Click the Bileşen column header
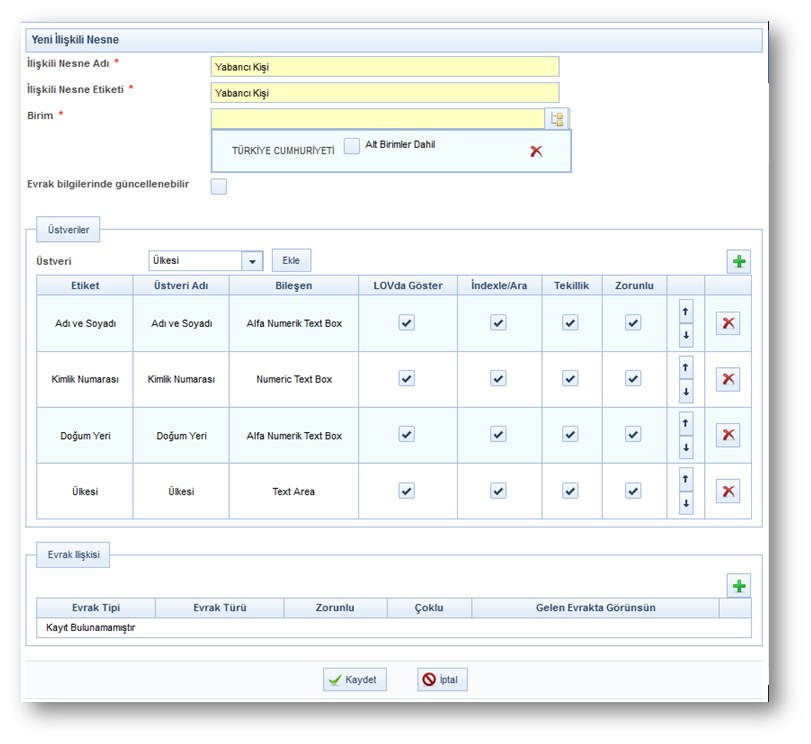The height and width of the screenshot is (744, 811). [x=294, y=286]
